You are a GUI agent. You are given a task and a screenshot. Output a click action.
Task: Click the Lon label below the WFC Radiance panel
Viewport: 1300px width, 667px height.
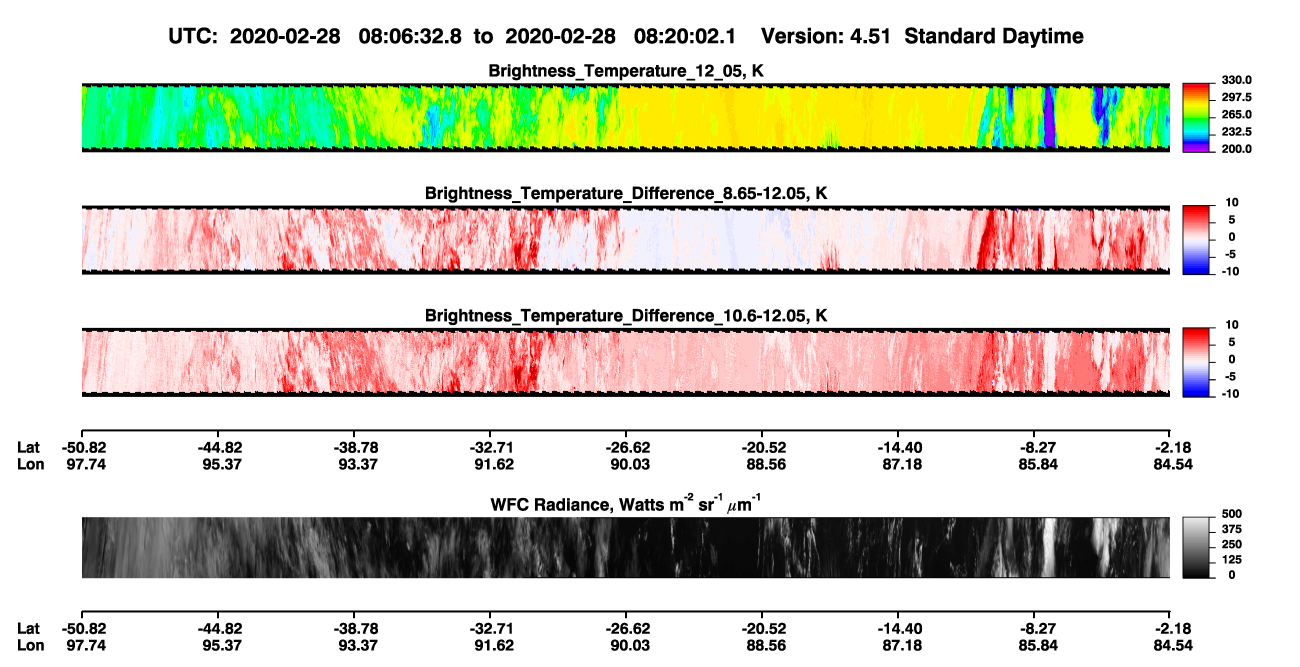click(30, 644)
